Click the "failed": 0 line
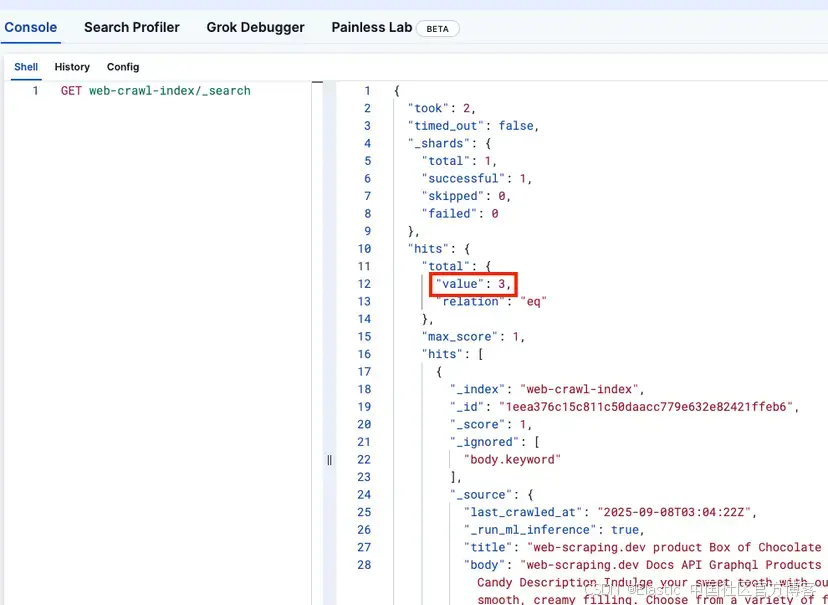The height and width of the screenshot is (605, 828). click(459, 213)
